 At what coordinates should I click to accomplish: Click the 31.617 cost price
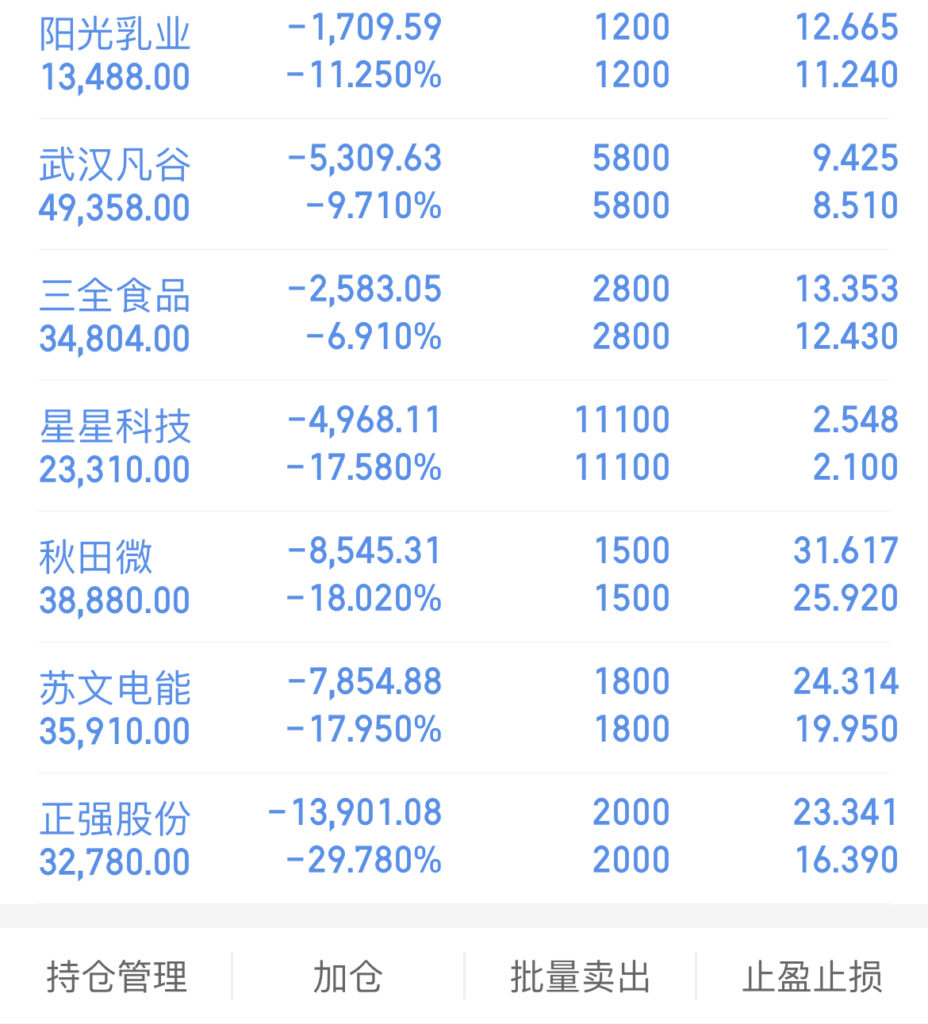[x=846, y=551]
